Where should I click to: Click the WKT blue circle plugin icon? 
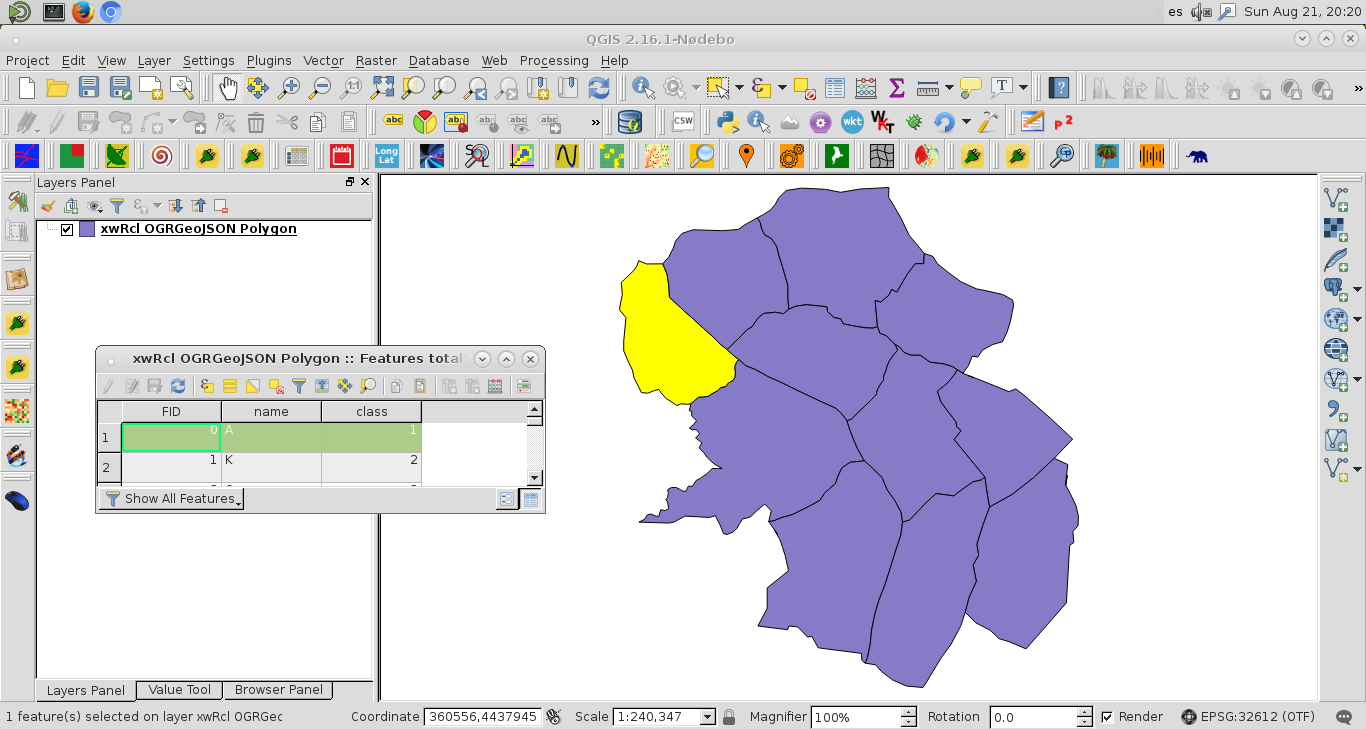point(852,122)
